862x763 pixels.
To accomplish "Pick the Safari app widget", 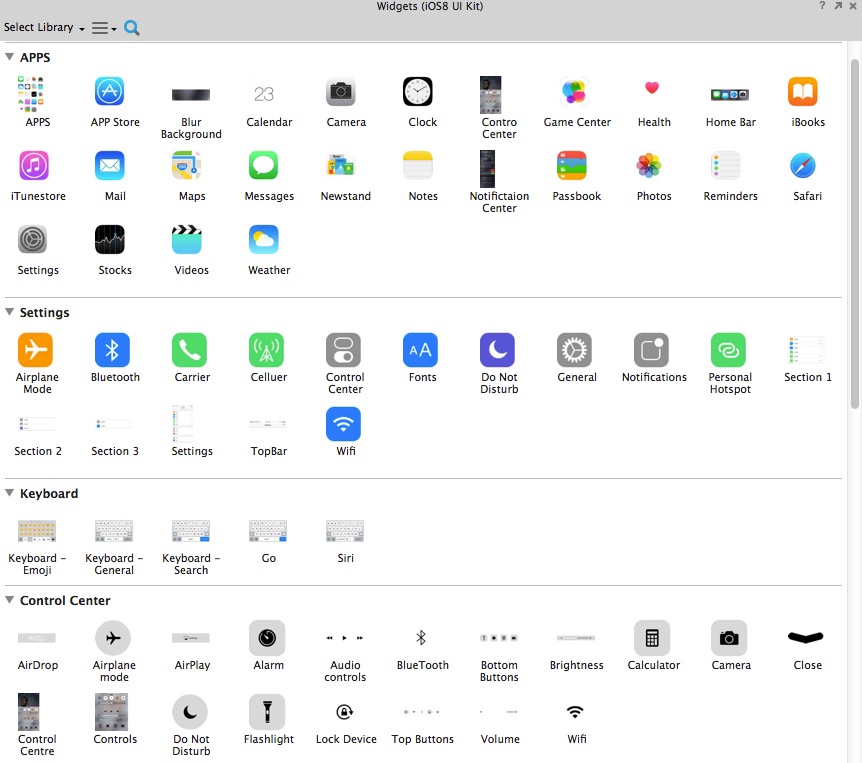I will pos(803,165).
